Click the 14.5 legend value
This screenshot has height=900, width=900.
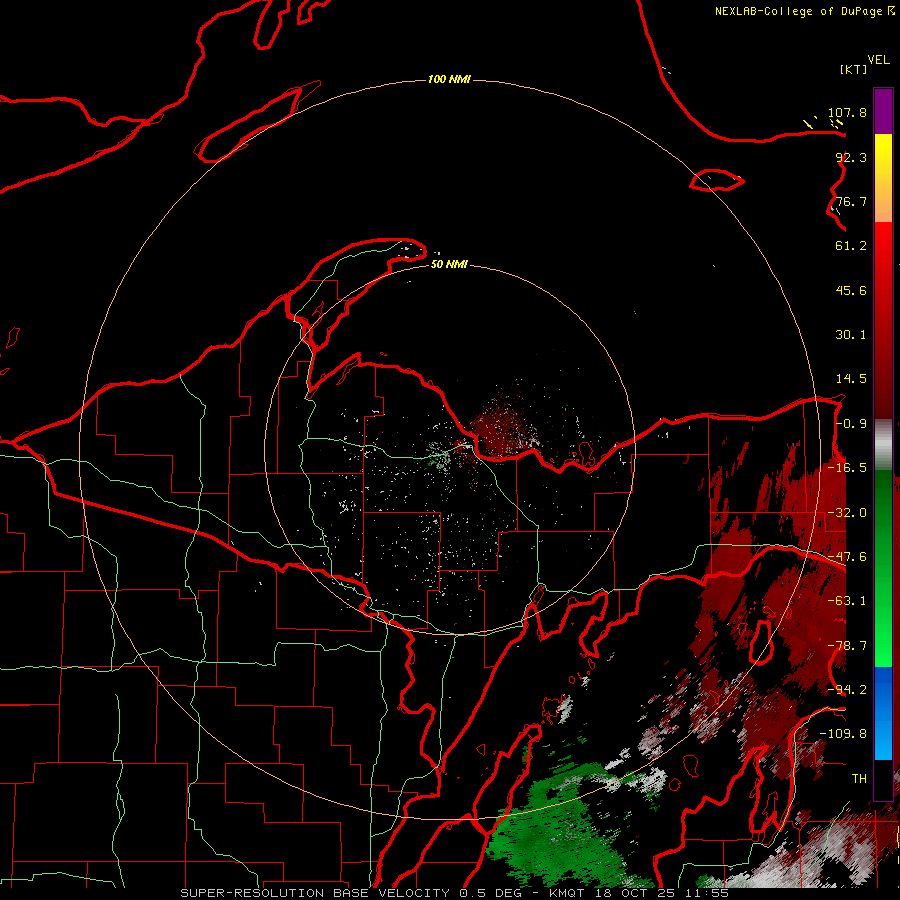851,379
